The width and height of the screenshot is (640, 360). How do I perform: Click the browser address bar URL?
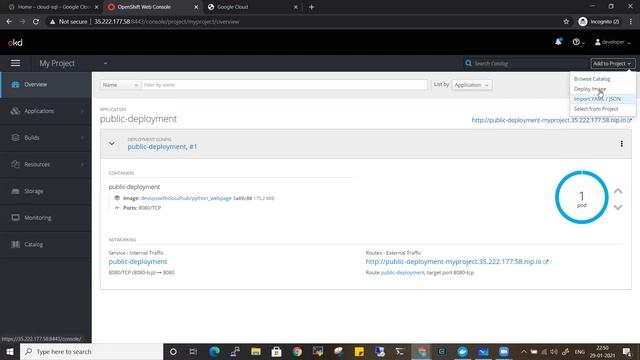[167, 22]
